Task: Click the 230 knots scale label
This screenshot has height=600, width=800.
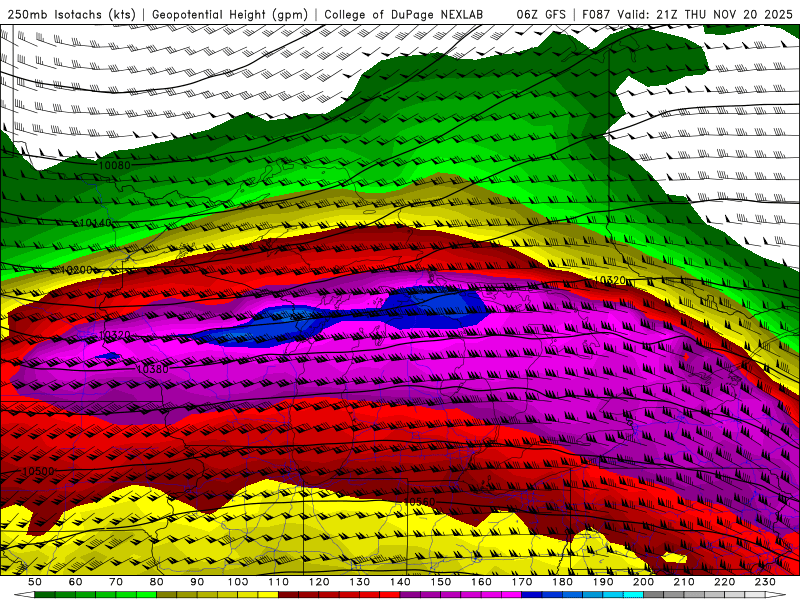Action: coord(765,582)
